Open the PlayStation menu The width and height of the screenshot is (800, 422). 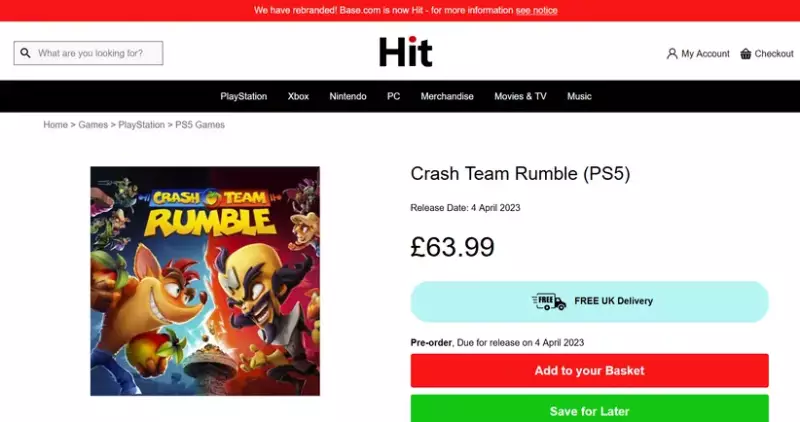243,96
